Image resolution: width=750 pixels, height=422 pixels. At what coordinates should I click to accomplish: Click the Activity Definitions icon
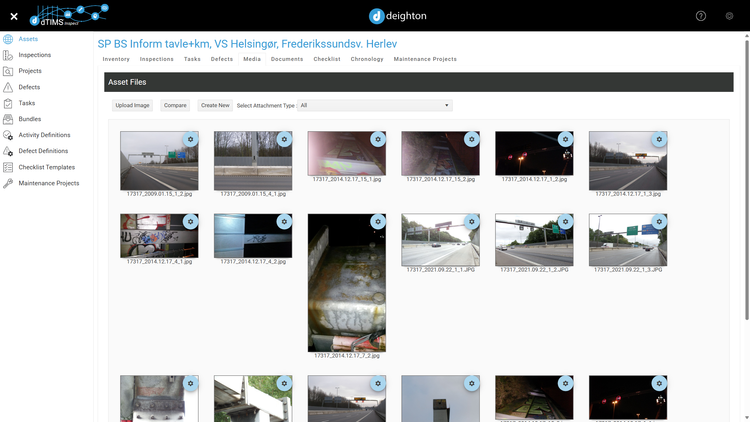(x=8, y=135)
